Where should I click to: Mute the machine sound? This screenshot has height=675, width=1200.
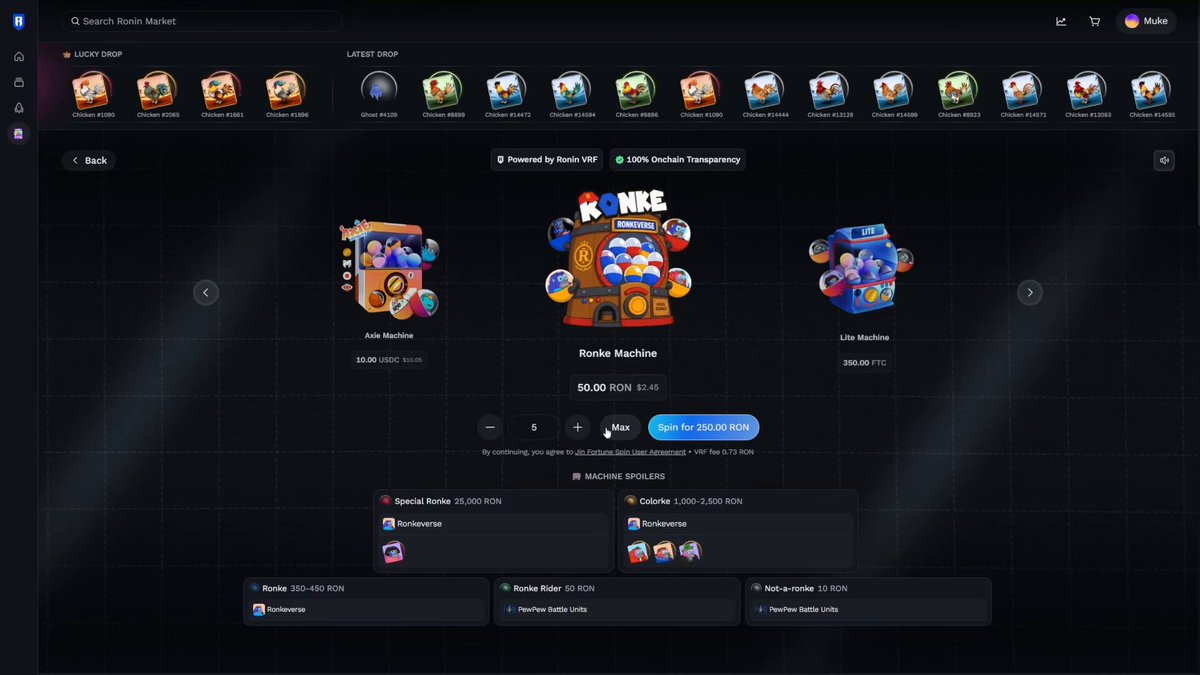click(x=1163, y=160)
